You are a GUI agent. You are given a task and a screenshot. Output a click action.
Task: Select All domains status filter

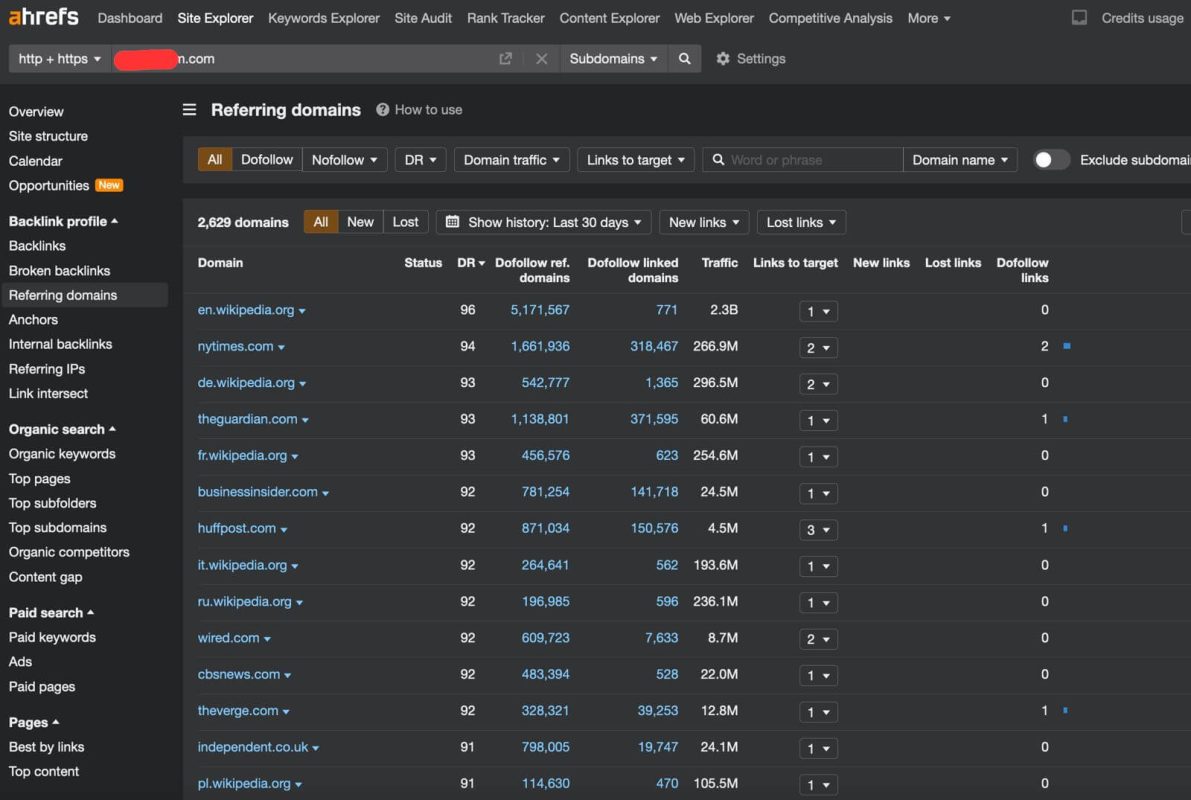(x=321, y=222)
